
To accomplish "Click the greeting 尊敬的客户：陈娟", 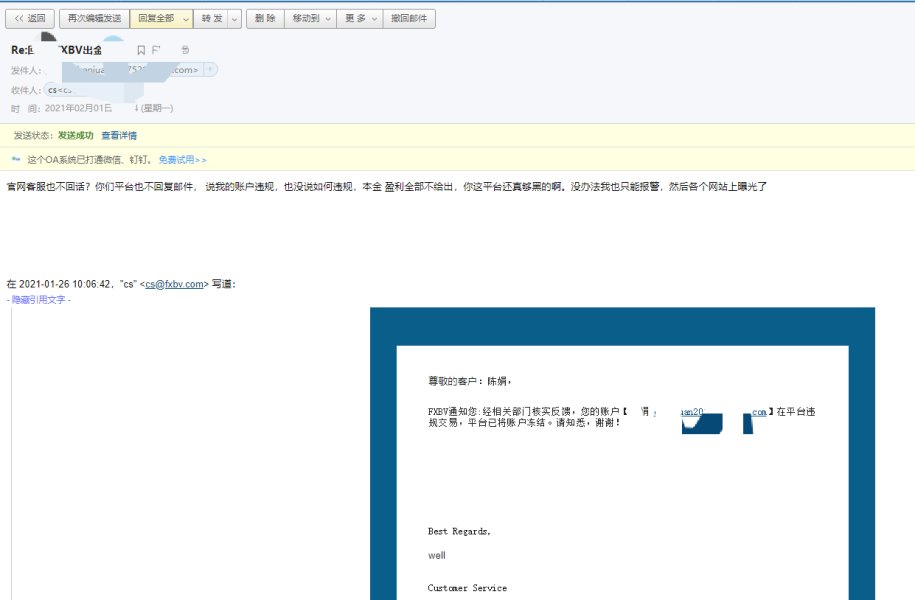I will pos(470,381).
